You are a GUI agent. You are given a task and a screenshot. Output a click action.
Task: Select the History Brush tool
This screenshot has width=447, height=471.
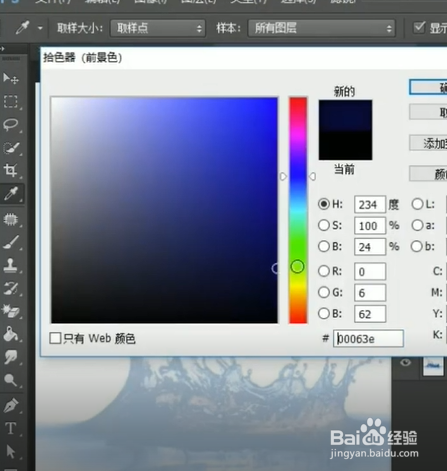point(11,289)
